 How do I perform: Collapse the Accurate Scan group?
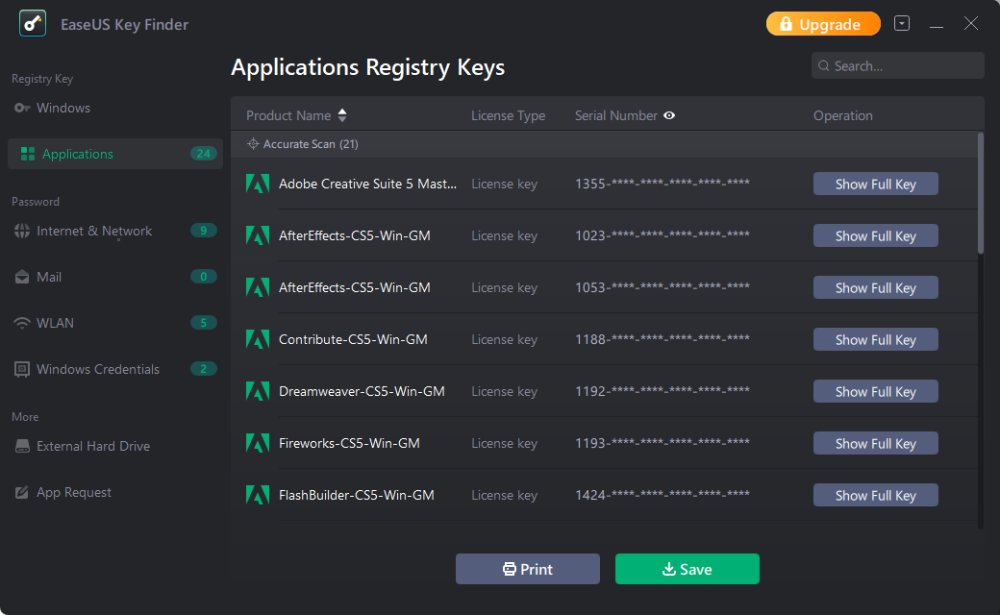[x=254, y=144]
